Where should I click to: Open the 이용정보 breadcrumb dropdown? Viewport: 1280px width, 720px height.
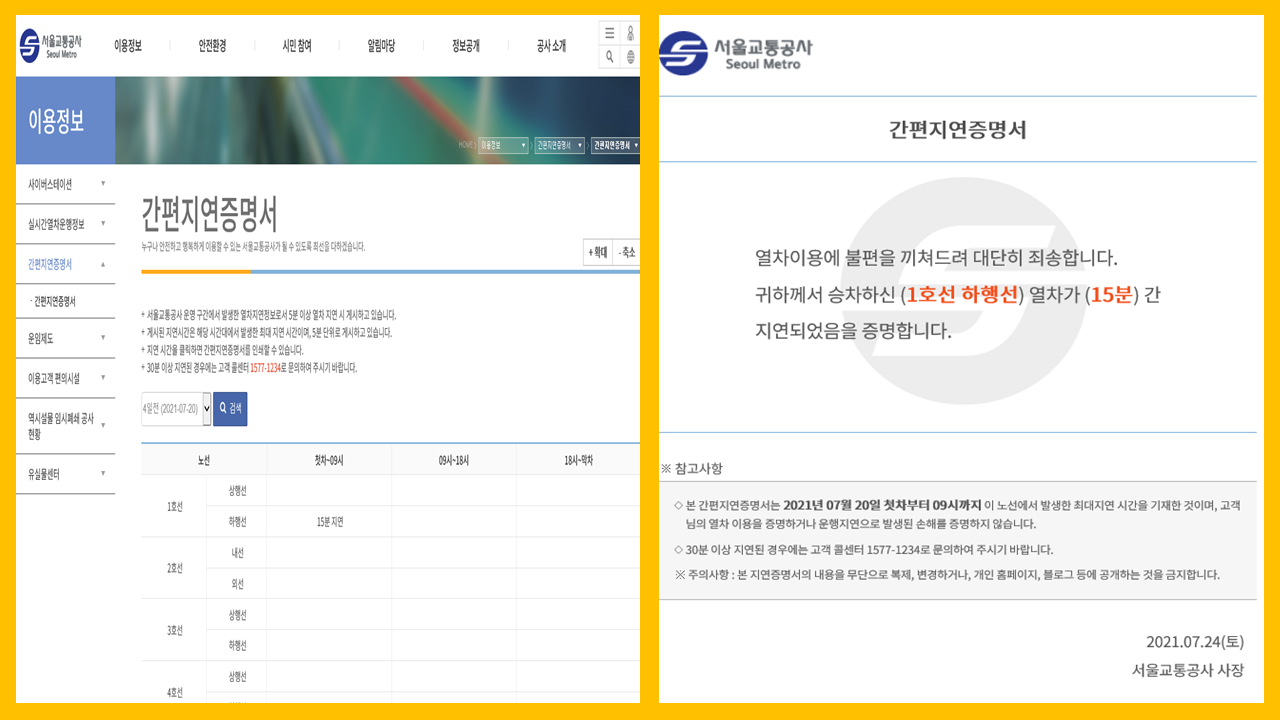tap(503, 145)
